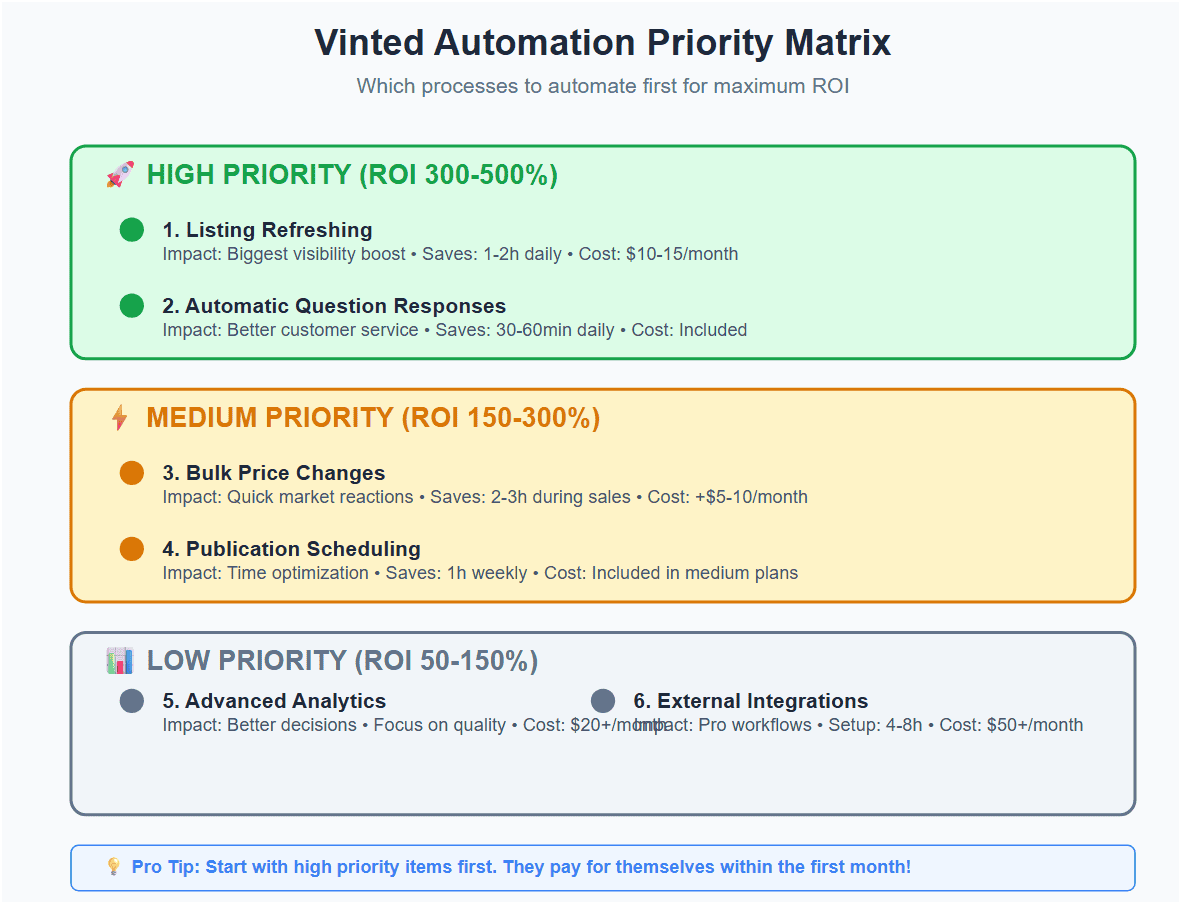Open the Listing Refreshing item title
This screenshot has width=1181, height=904.
(267, 230)
